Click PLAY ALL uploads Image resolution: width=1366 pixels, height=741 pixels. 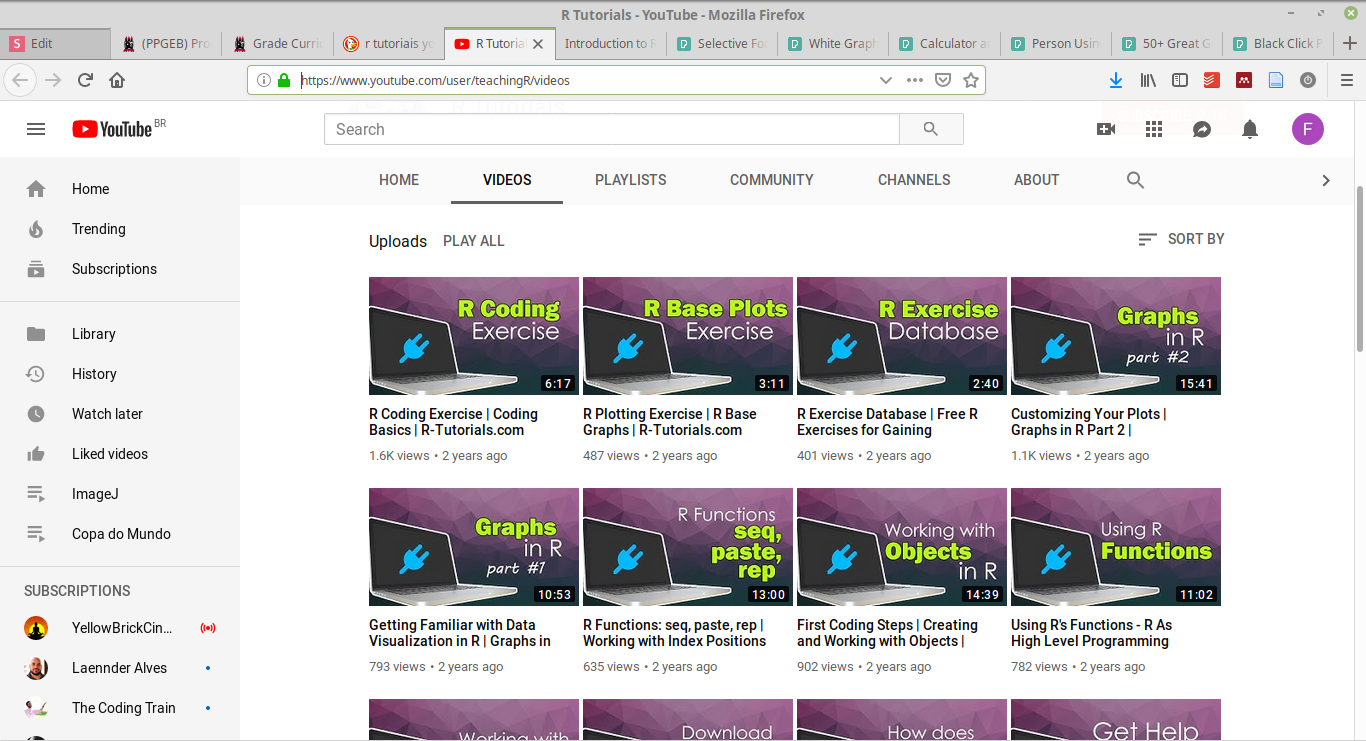pos(474,241)
